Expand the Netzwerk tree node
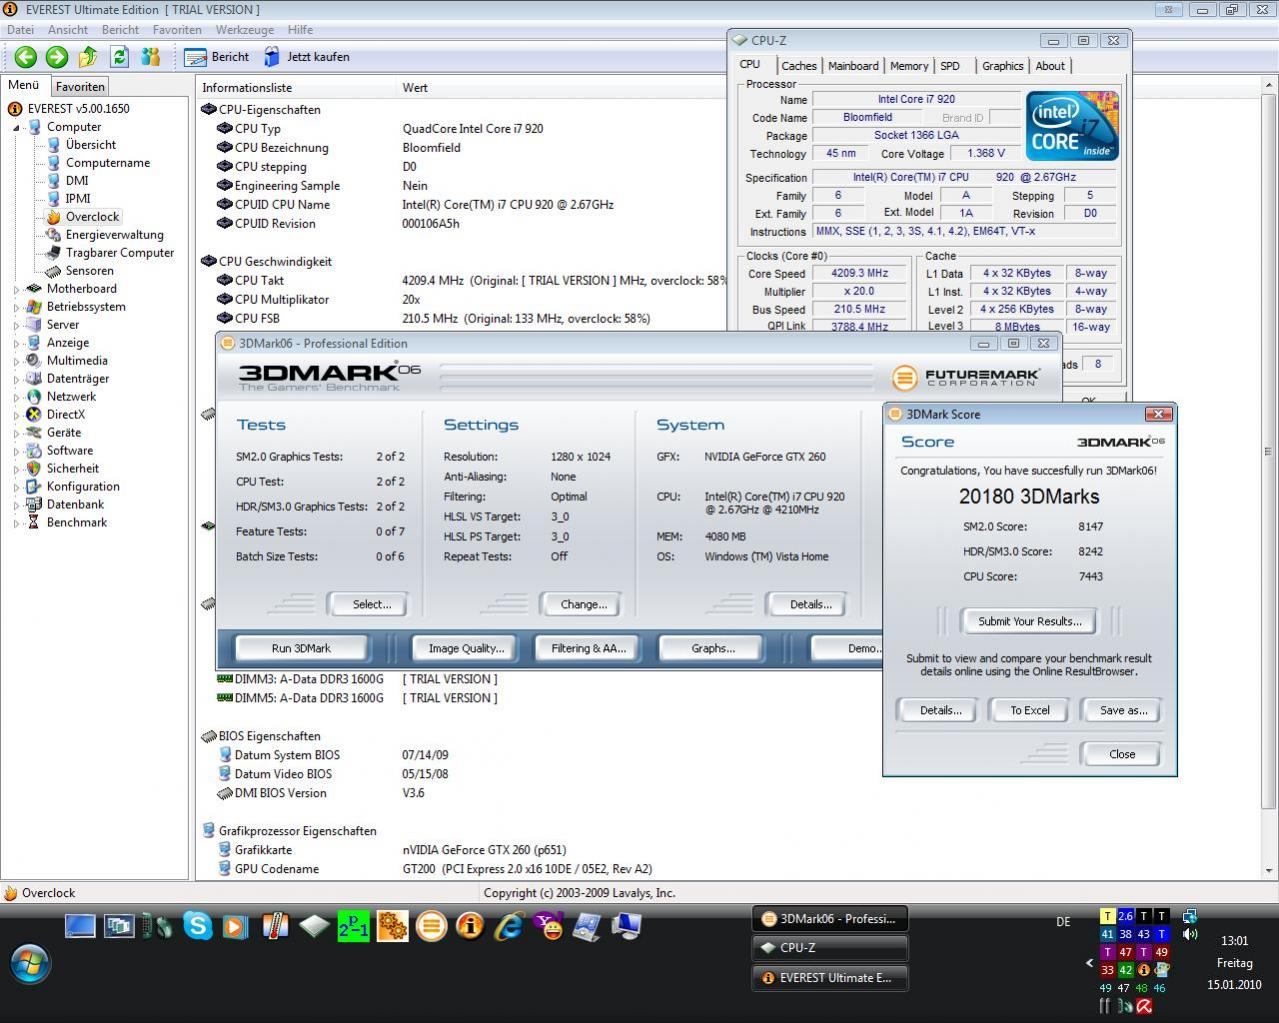1279x1023 pixels. pos(16,397)
